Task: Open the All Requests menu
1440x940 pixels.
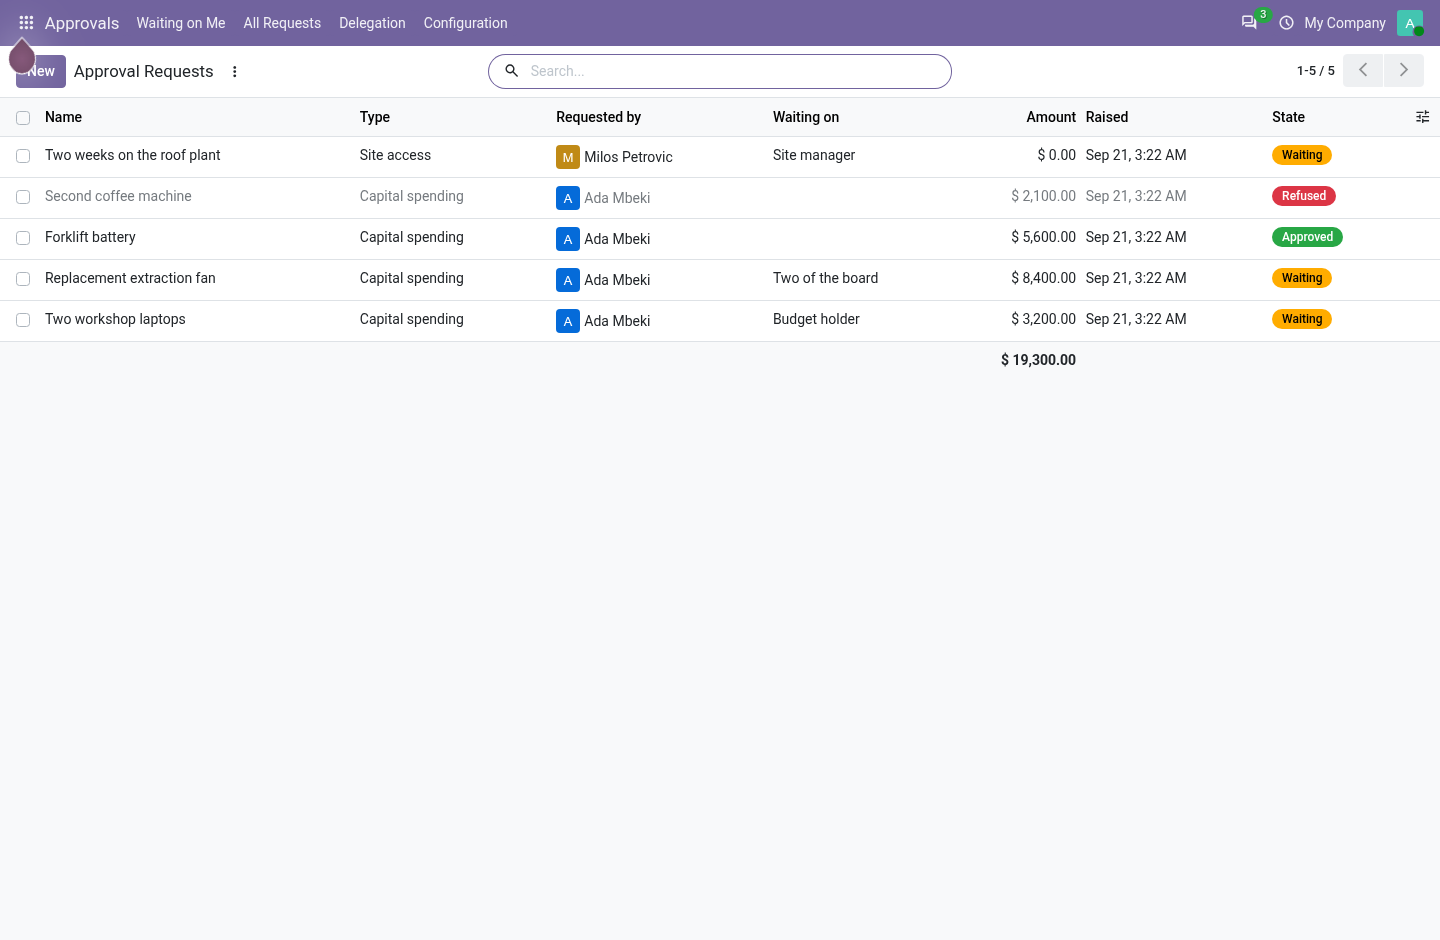Action: pos(282,23)
